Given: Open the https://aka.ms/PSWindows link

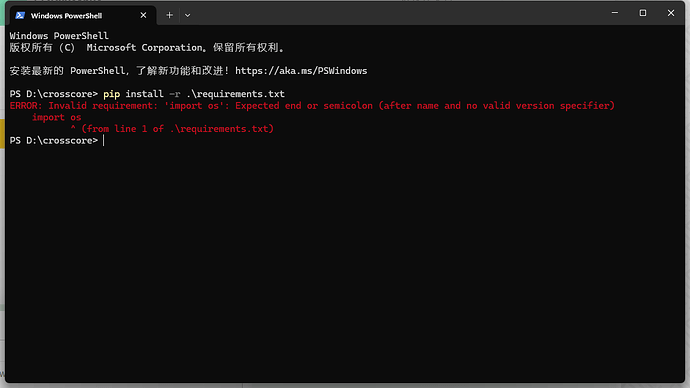Looking at the screenshot, I should coord(301,71).
